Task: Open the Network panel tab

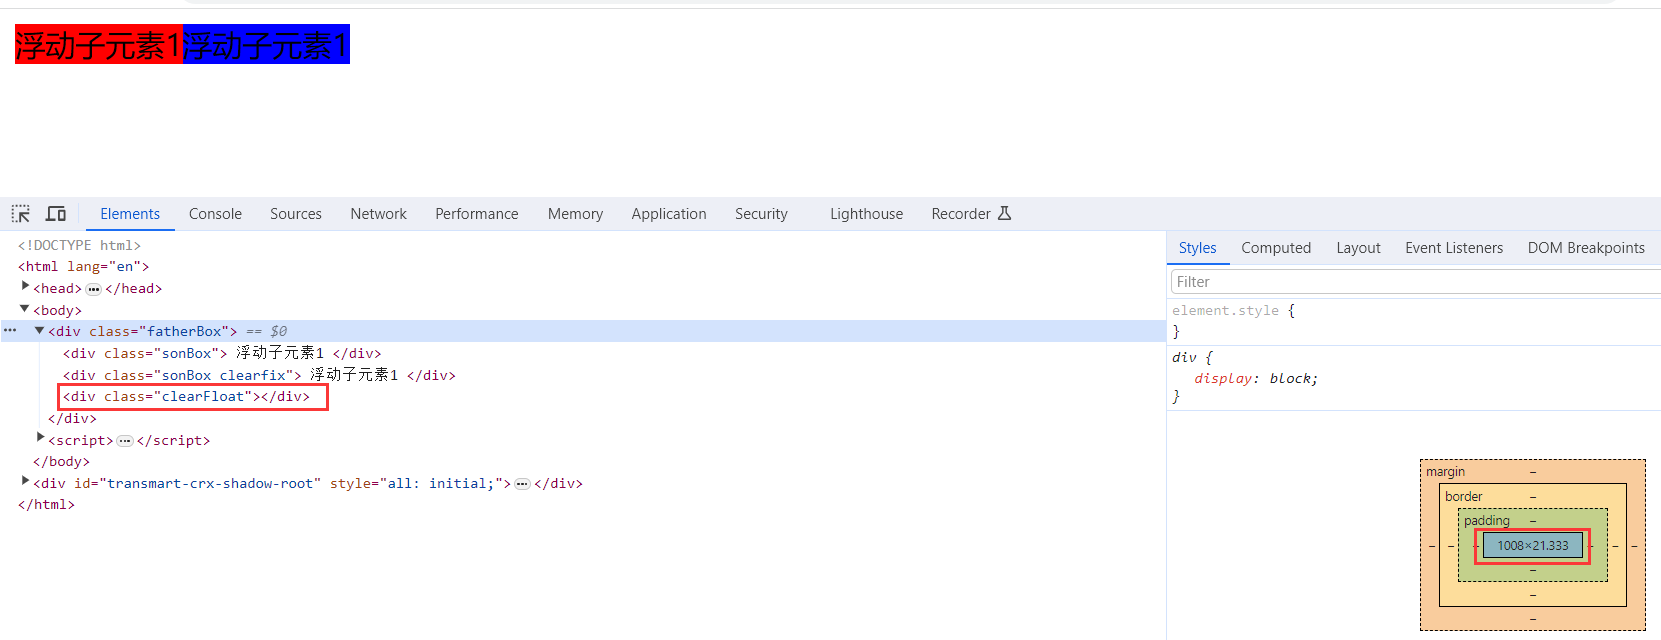Action: [x=378, y=214]
